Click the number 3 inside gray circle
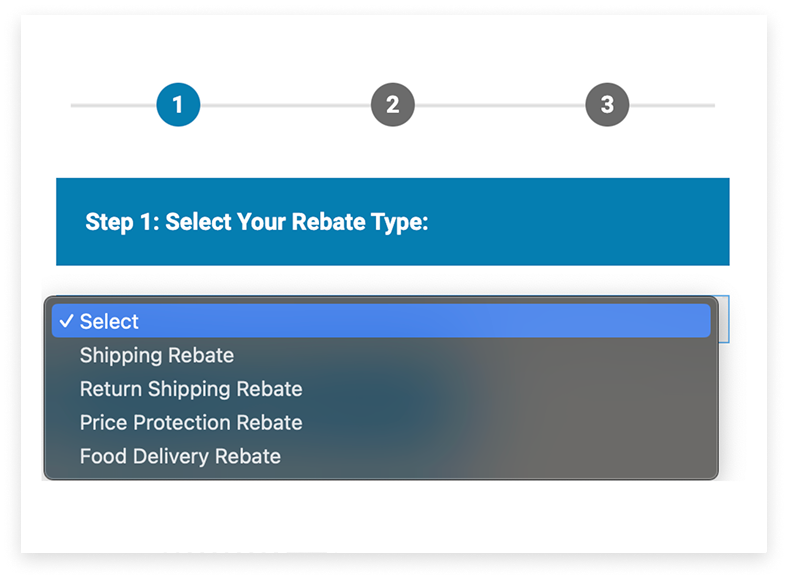The height and width of the screenshot is (579, 787). tap(607, 104)
